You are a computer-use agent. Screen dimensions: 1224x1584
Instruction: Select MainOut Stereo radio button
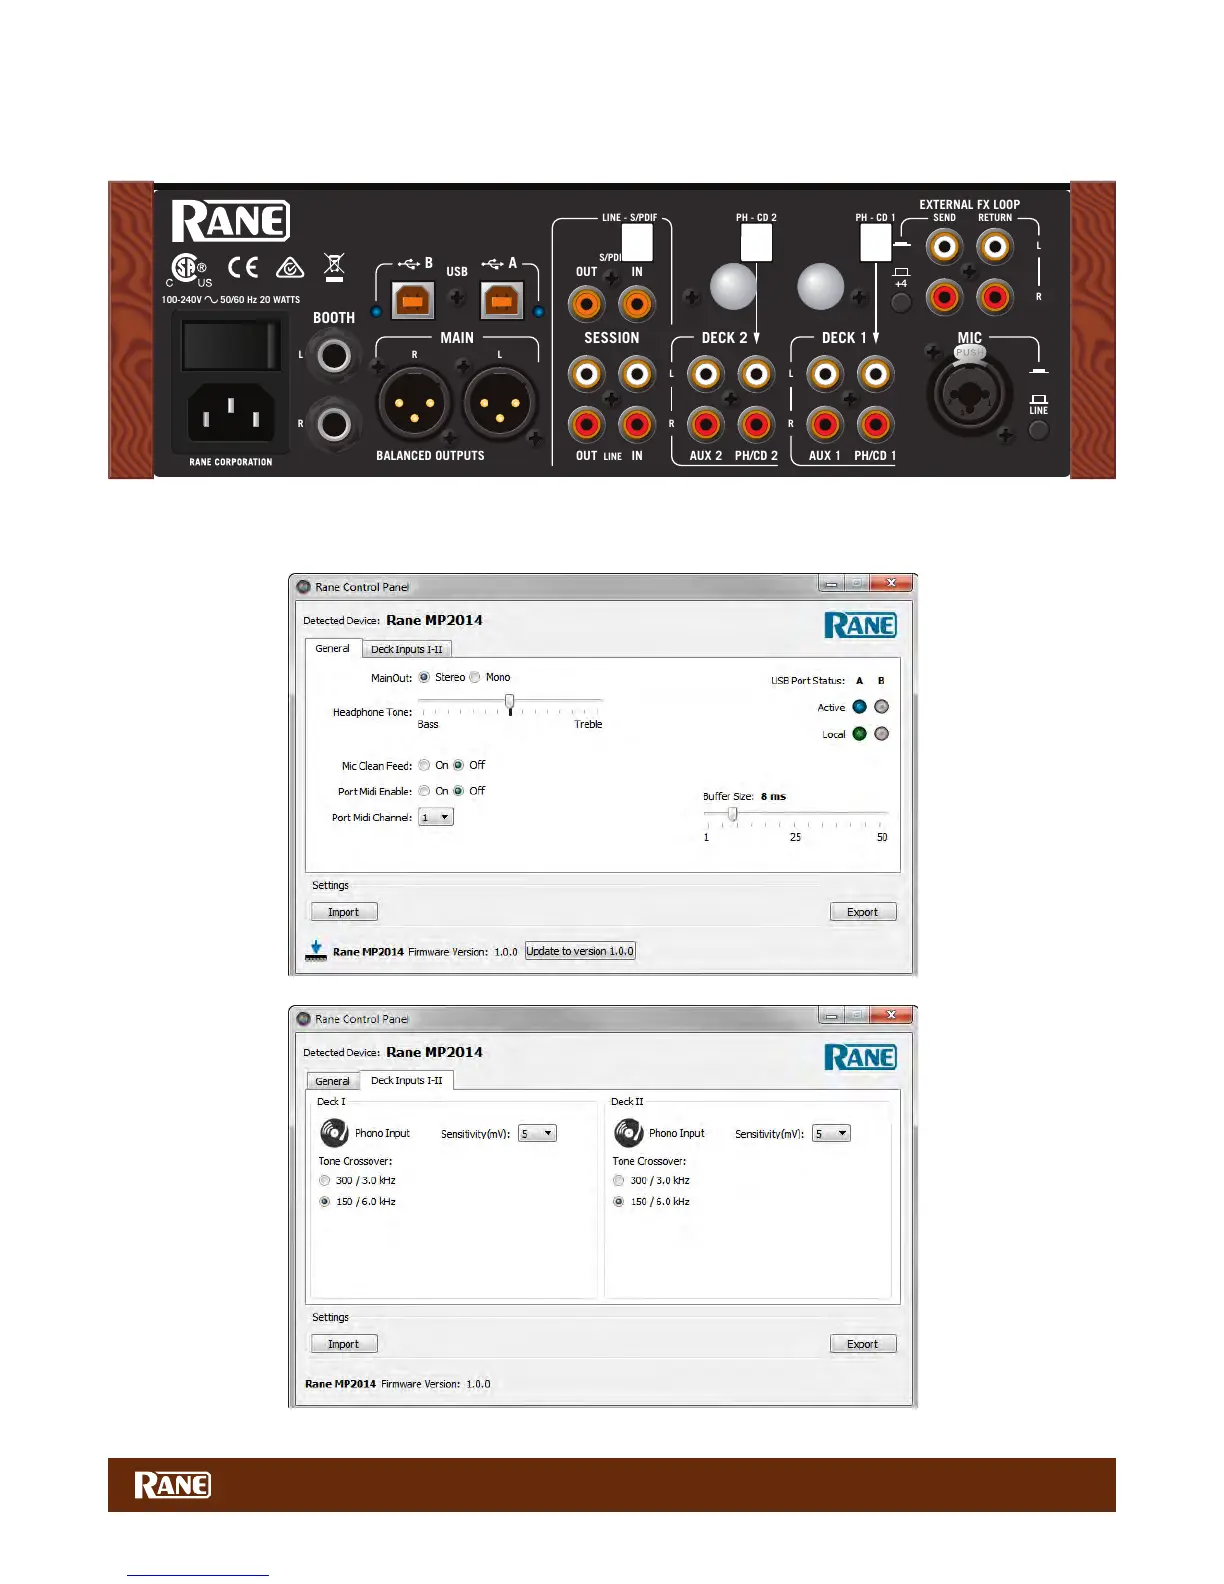(424, 677)
